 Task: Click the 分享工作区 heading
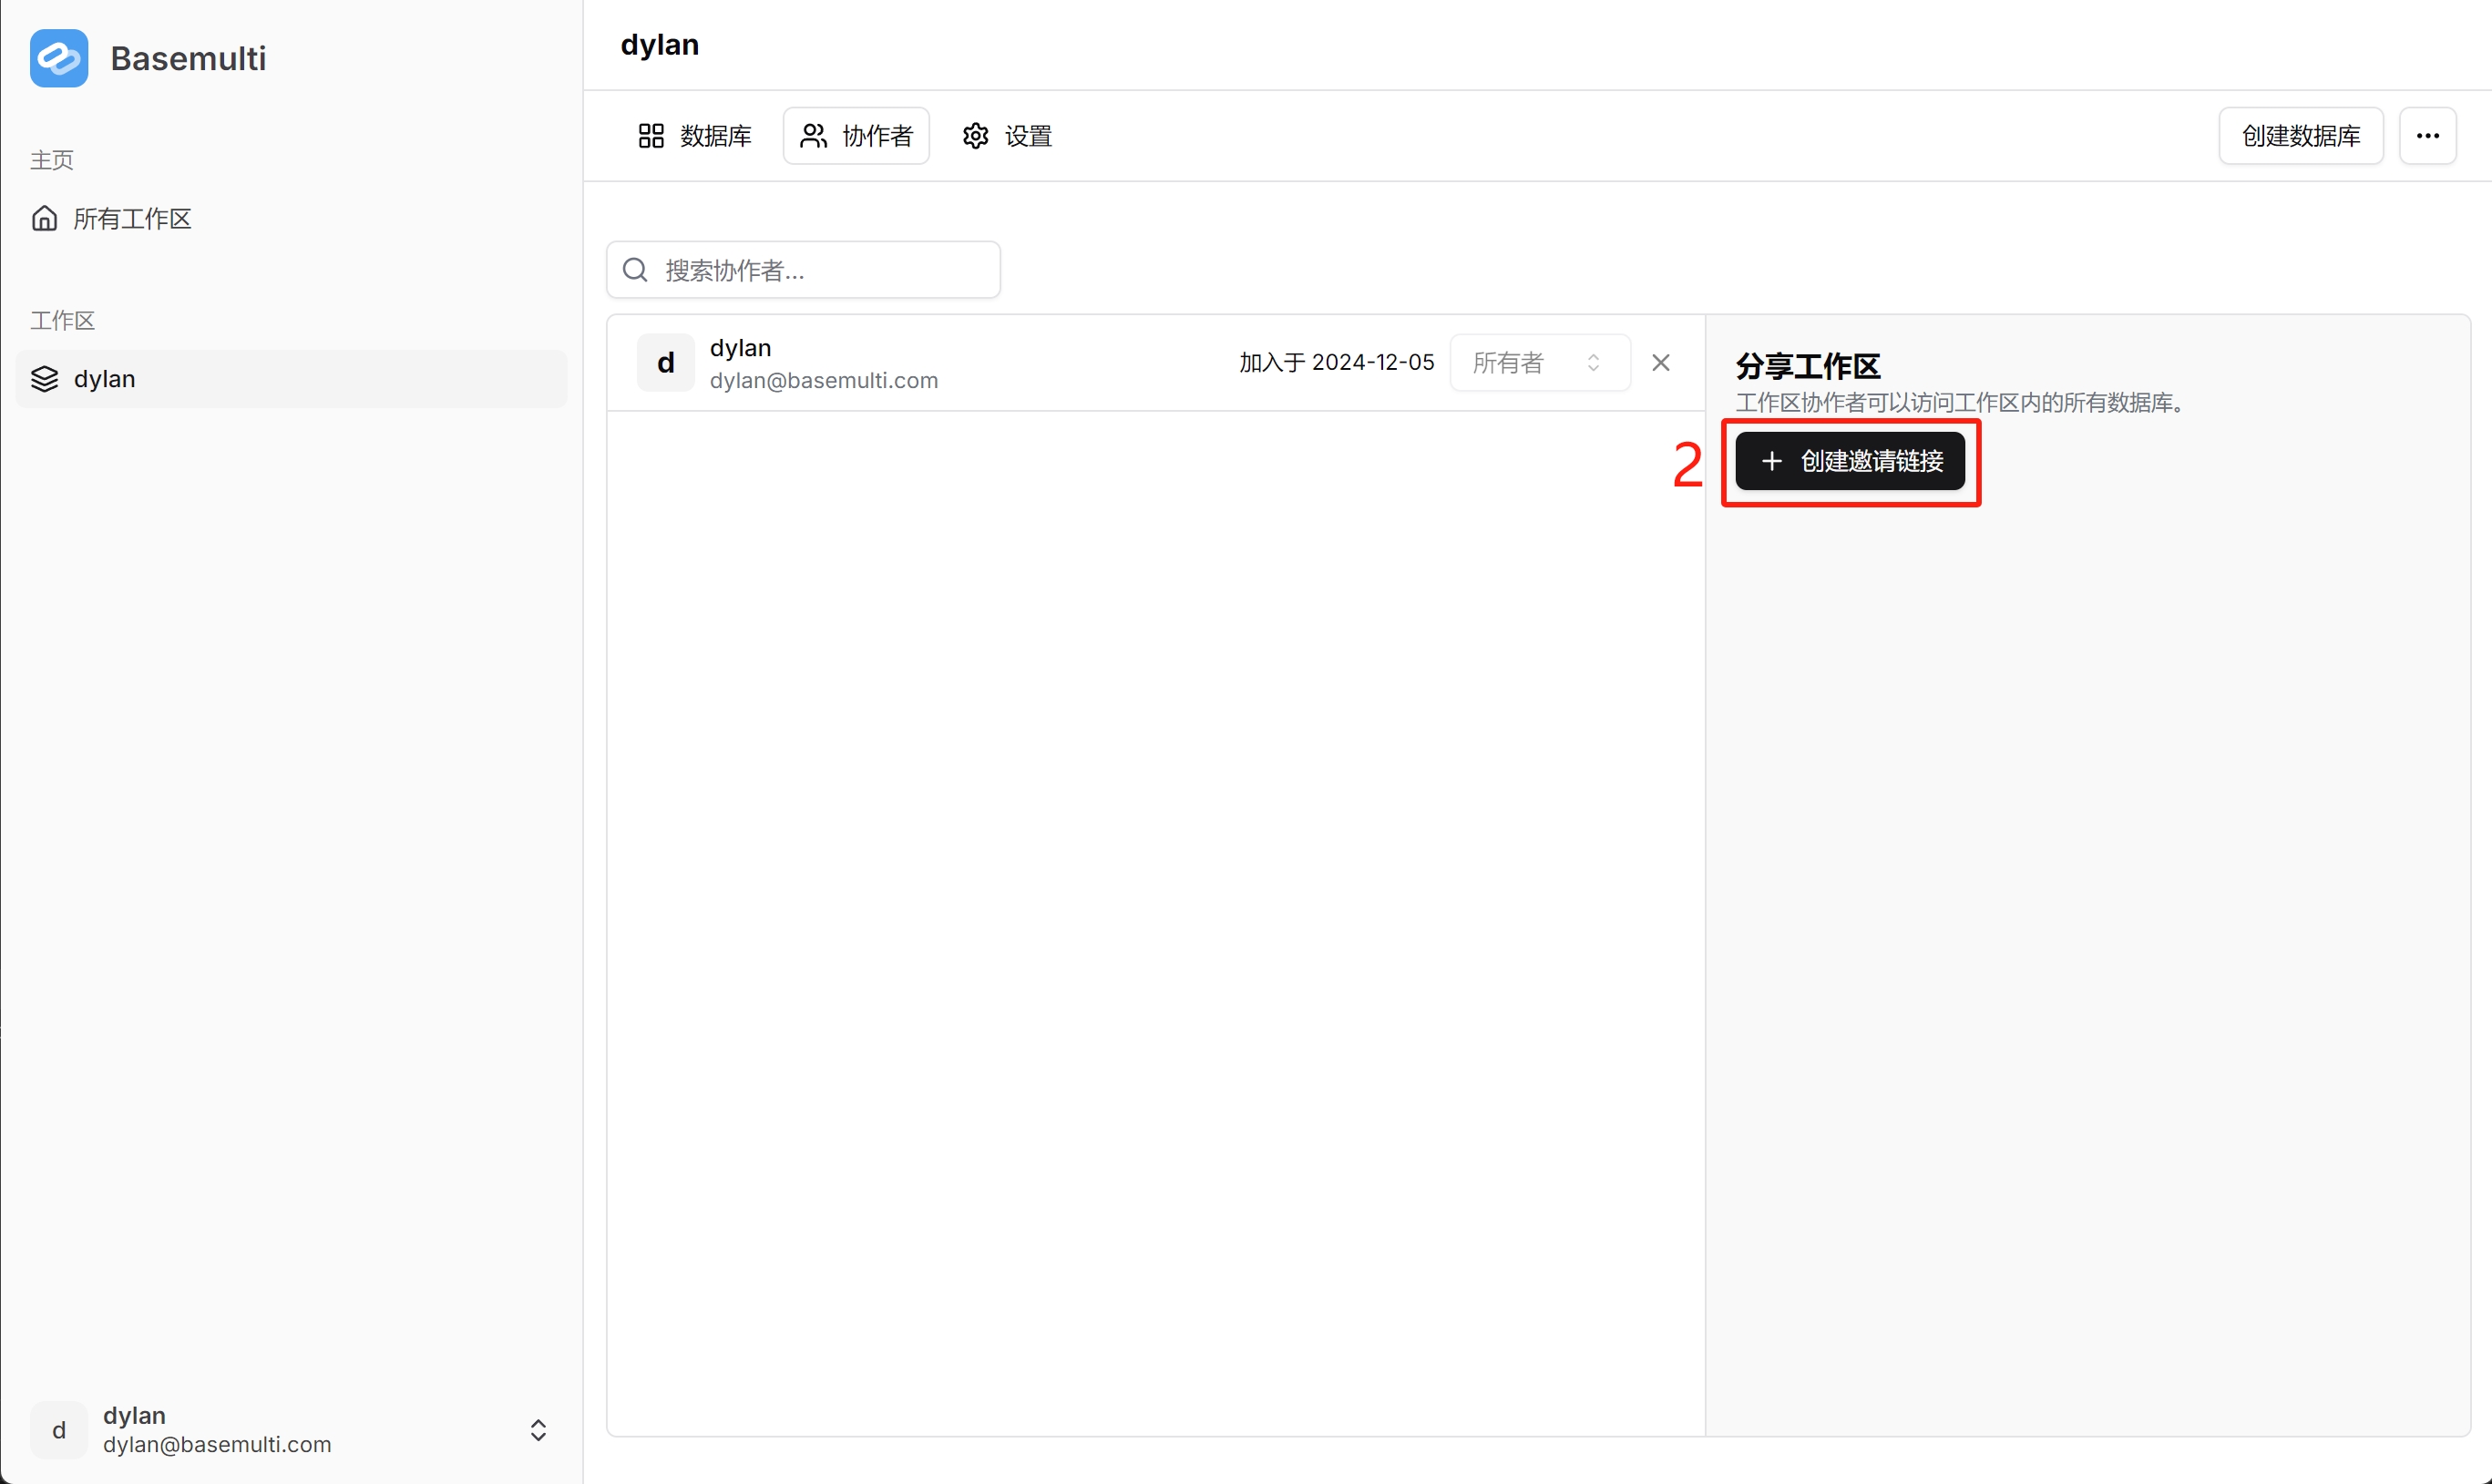pos(1808,366)
